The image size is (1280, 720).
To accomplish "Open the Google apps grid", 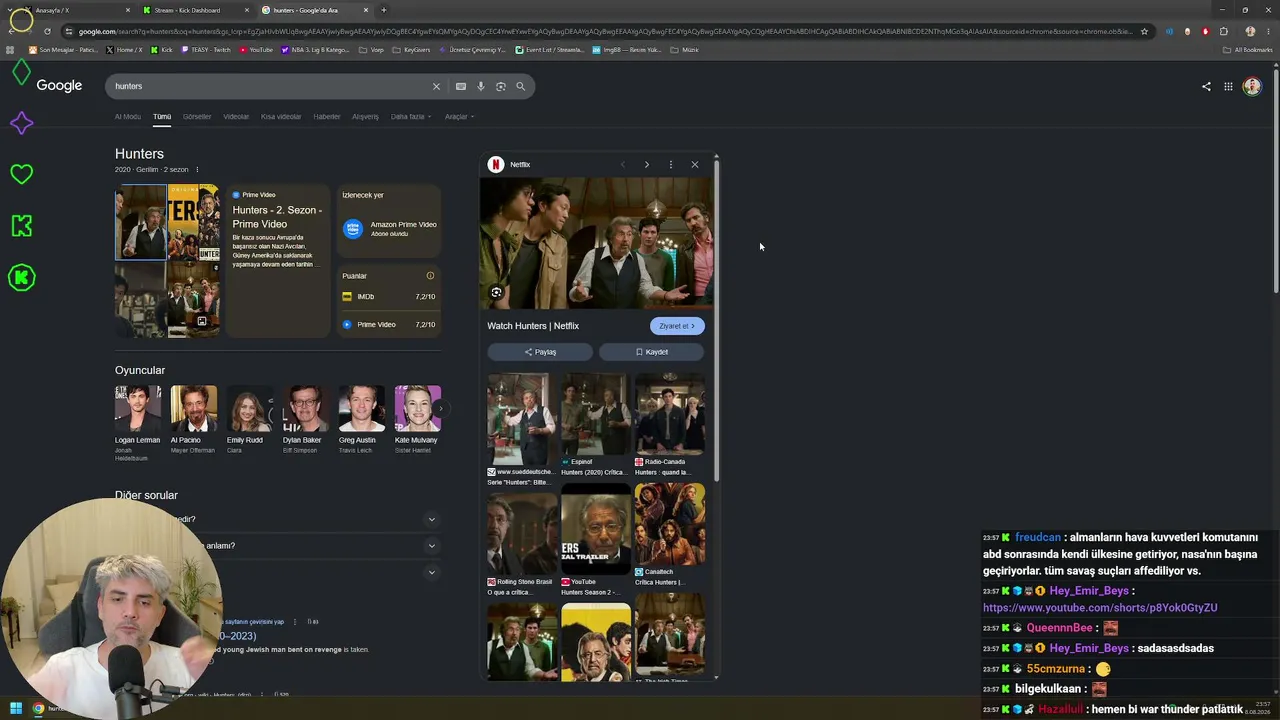I will tap(1228, 86).
